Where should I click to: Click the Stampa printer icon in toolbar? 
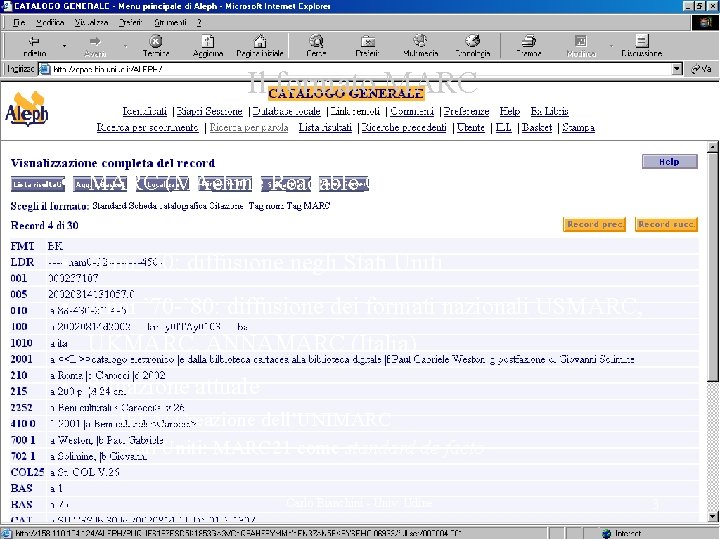[x=529, y=45]
